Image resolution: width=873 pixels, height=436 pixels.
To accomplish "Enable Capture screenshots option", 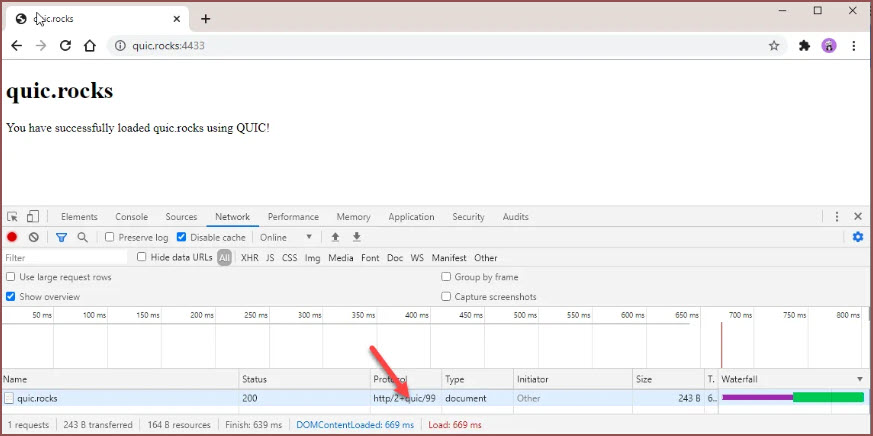I will 446,297.
